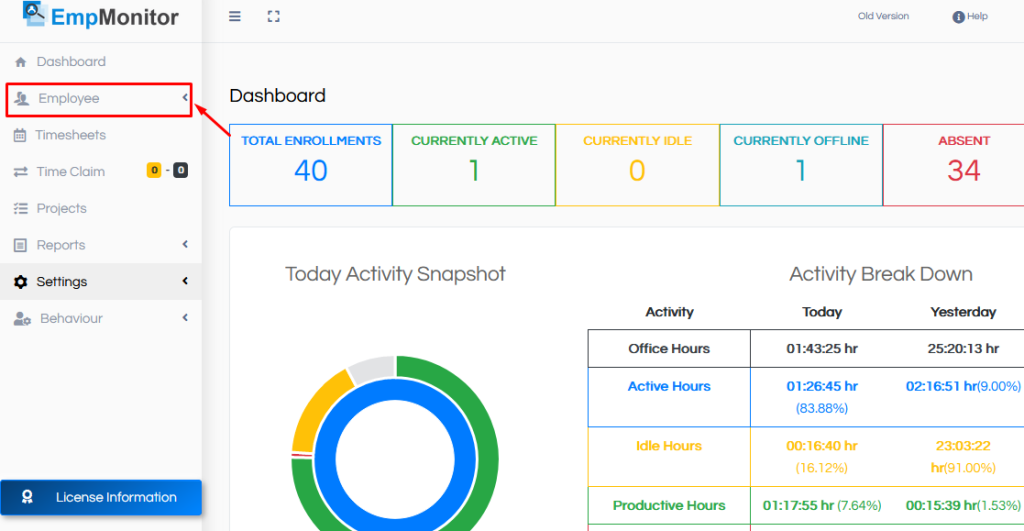Click the Yesterday column header
Image resolution: width=1024 pixels, height=531 pixels.
coord(963,312)
